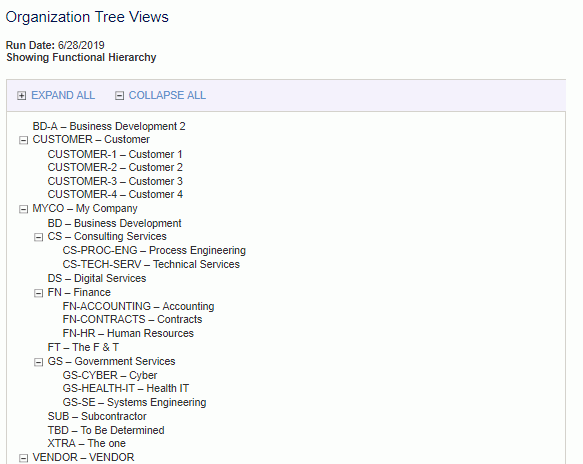Collapse the FN – Finance branch
Image resolution: width=583 pixels, height=464 pixels.
(38, 293)
